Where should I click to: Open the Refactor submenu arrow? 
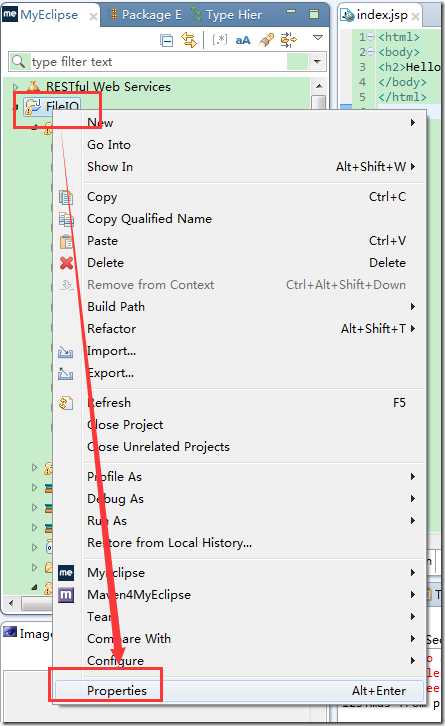[x=413, y=329]
